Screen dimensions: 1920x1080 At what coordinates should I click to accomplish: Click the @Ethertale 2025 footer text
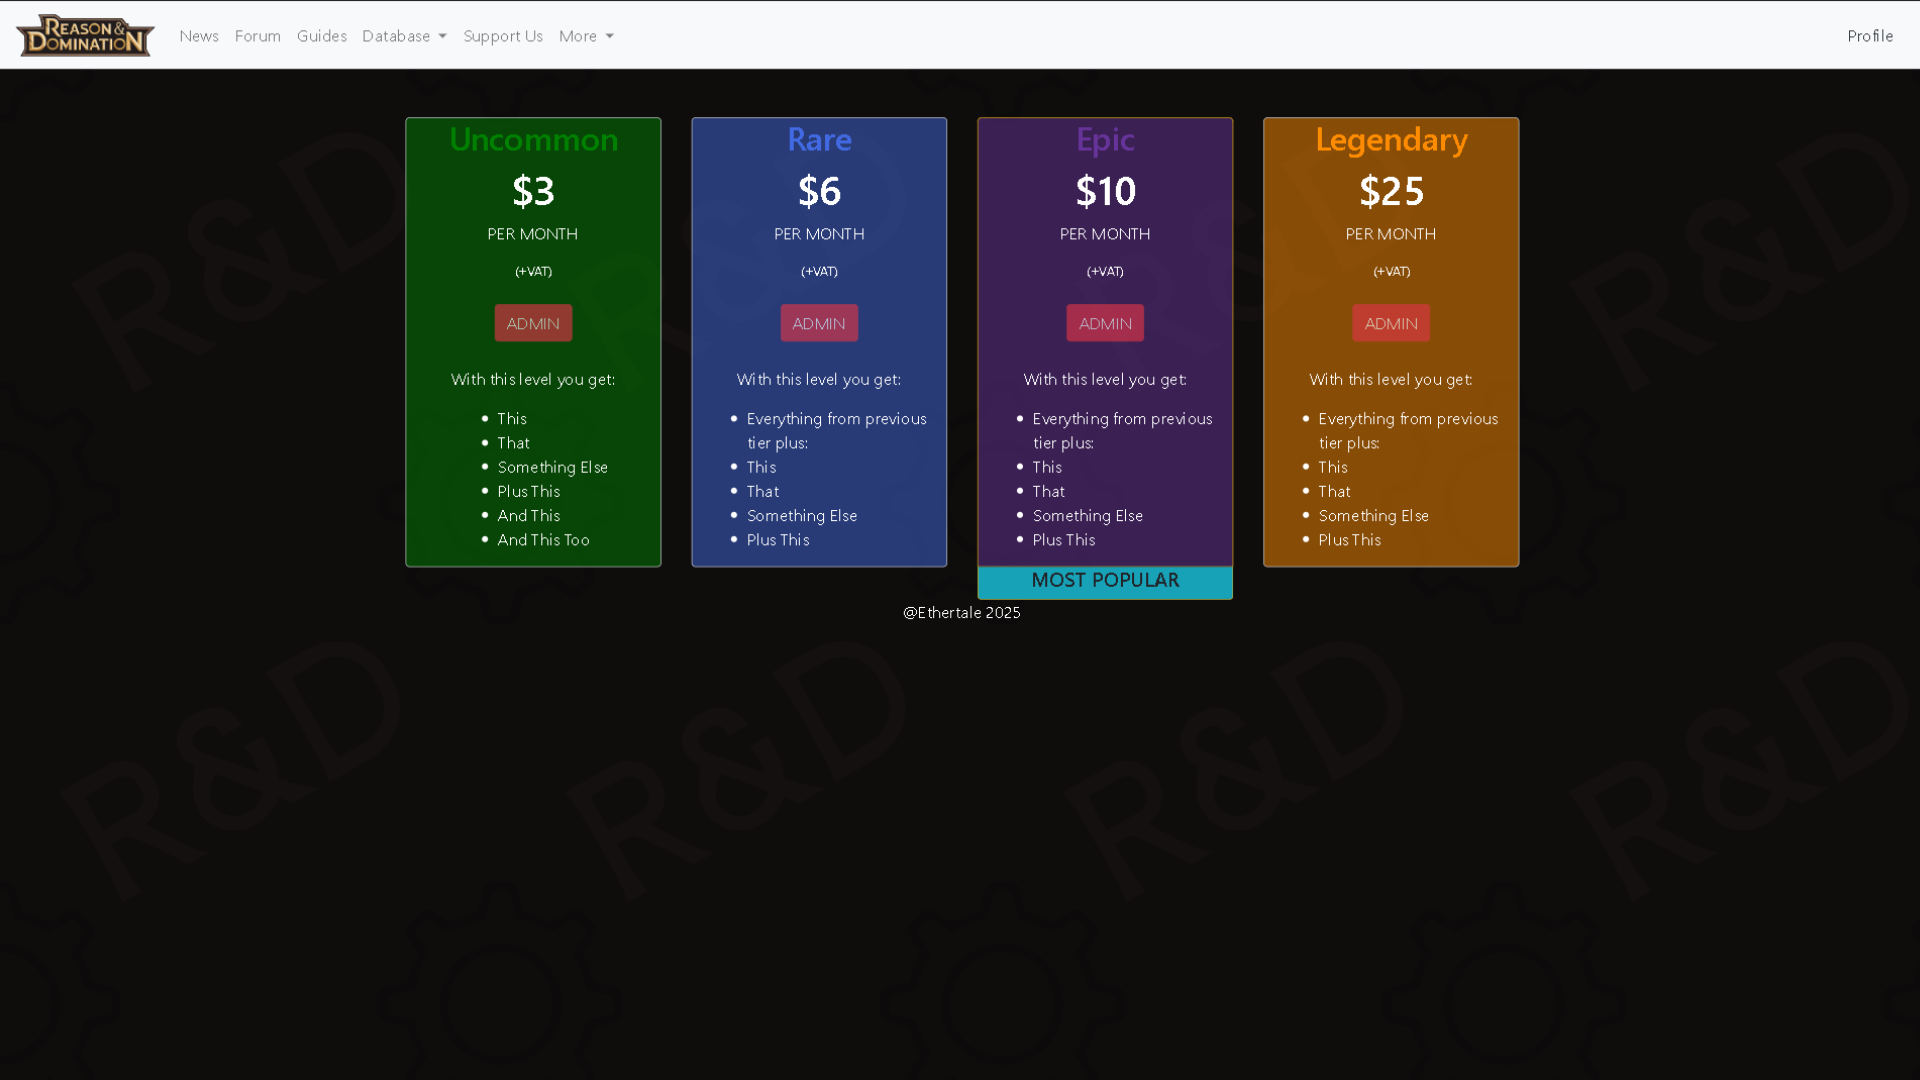961,612
